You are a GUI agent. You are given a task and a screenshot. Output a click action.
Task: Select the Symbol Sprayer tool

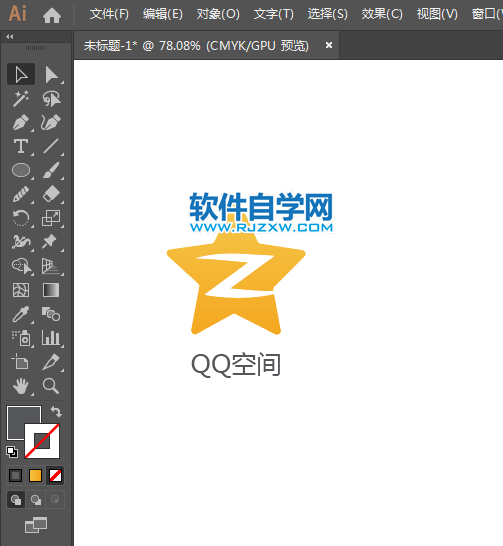pyautogui.click(x=22, y=338)
